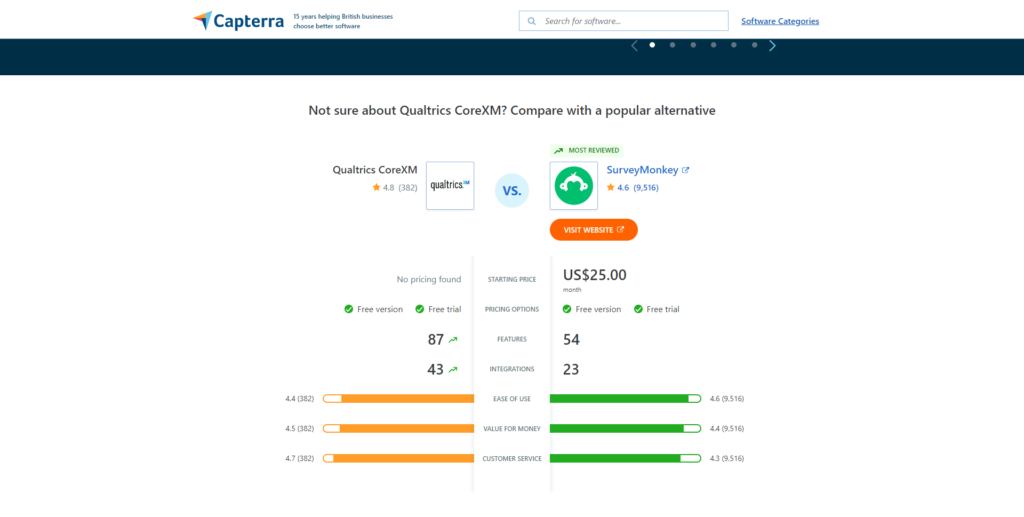Go to previous carousel slide arrow
1024x517 pixels.
633,45
